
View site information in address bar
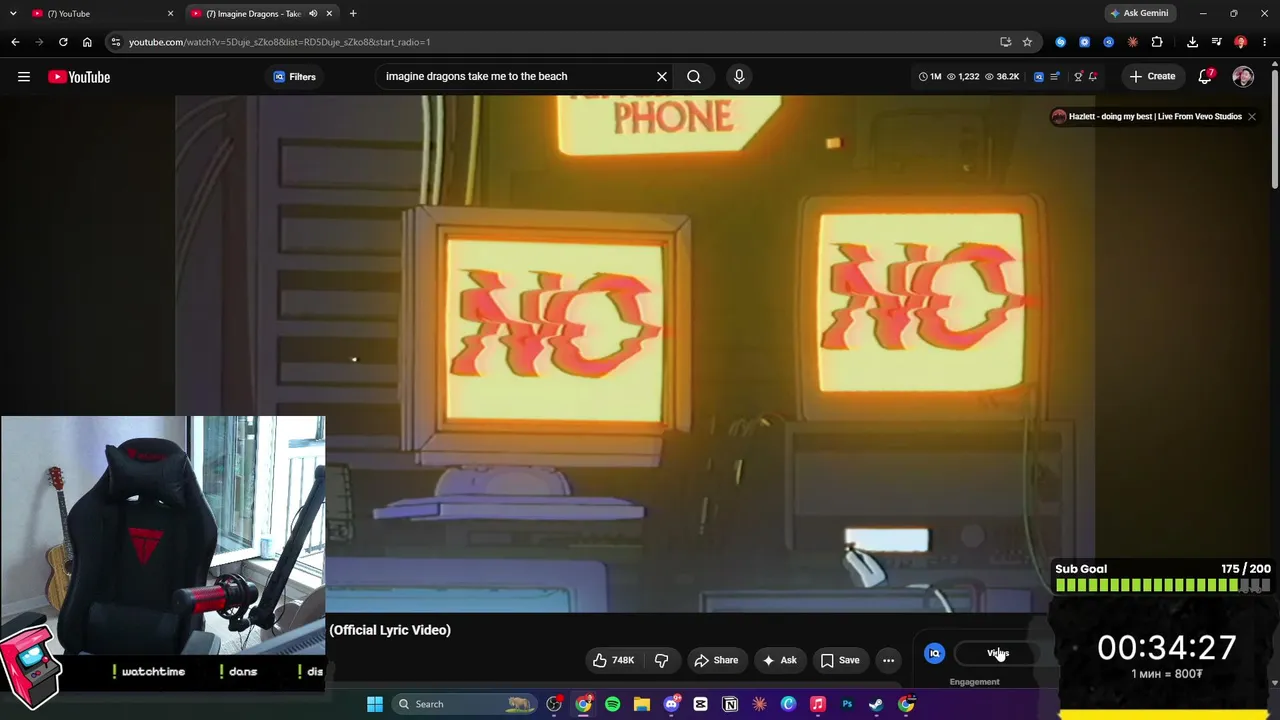[116, 42]
